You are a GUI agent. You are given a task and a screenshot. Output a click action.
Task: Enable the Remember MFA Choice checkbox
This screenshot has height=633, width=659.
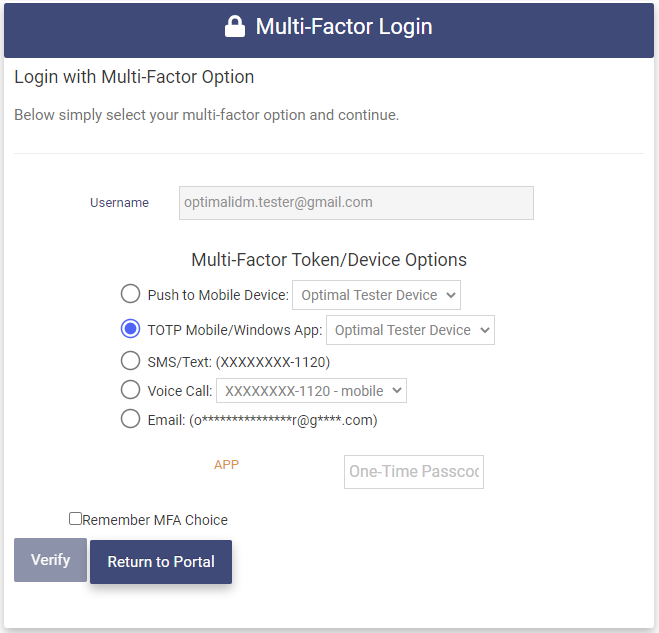tap(75, 519)
